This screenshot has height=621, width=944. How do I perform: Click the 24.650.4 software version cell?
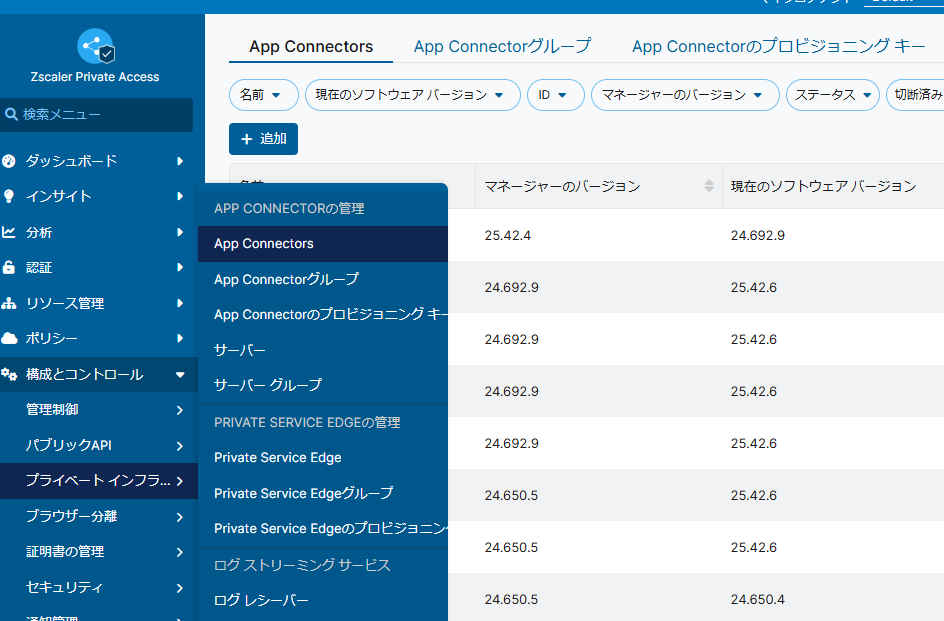point(757,599)
